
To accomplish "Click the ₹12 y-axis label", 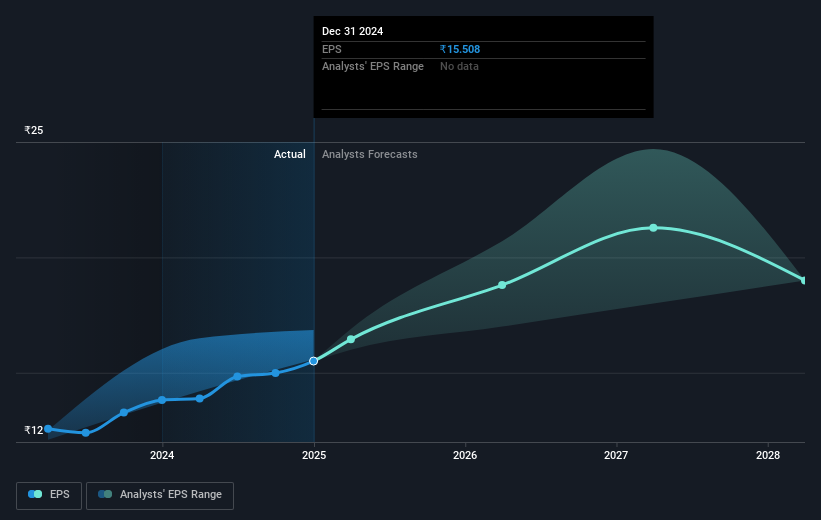I will click(x=34, y=430).
